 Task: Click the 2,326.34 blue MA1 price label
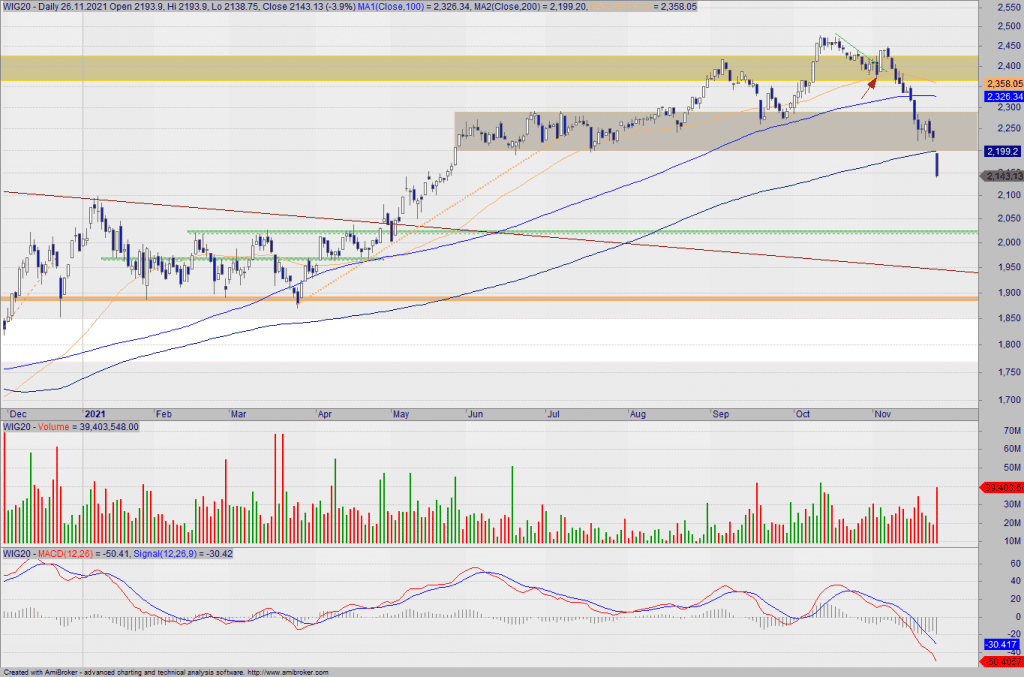pyautogui.click(x=1001, y=97)
